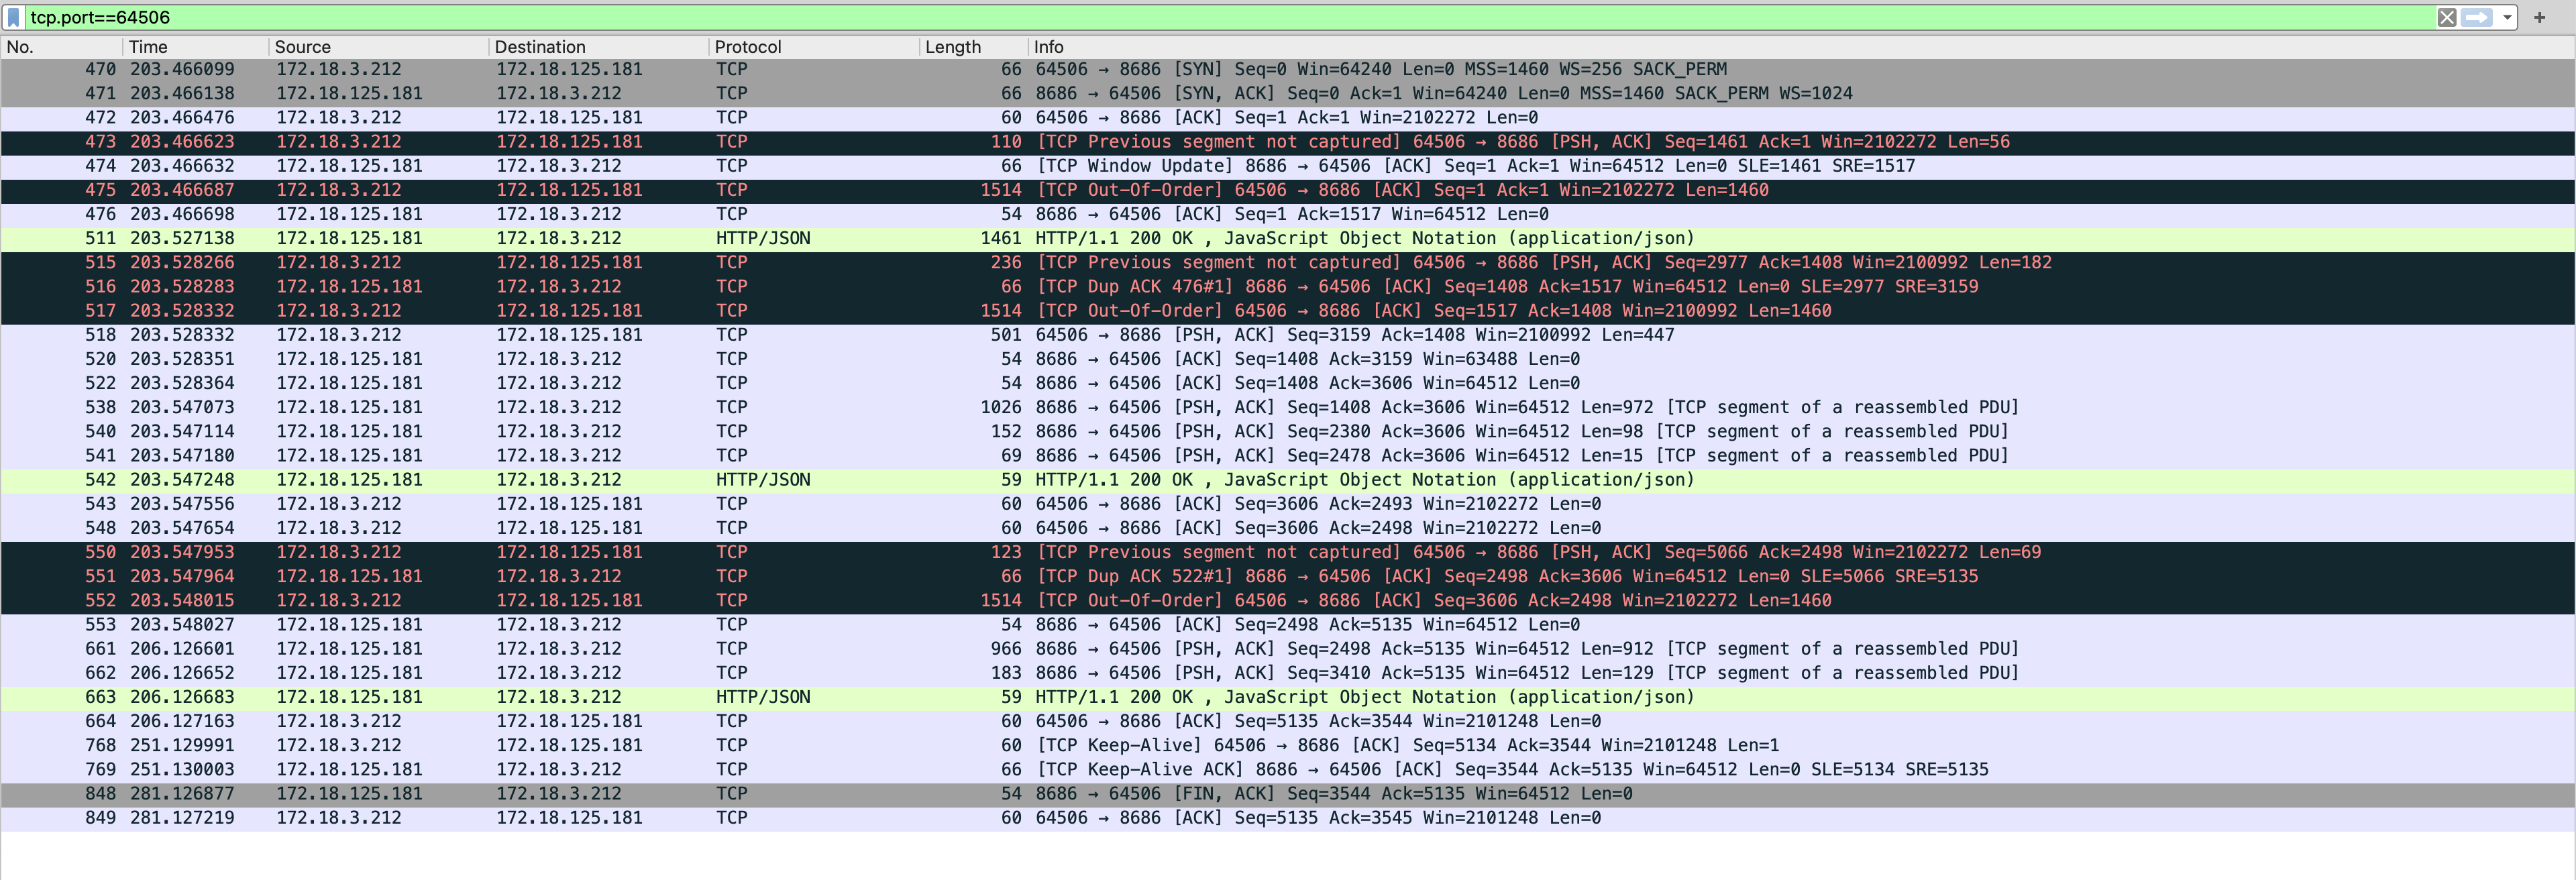Click the Info column header

[x=1800, y=47]
